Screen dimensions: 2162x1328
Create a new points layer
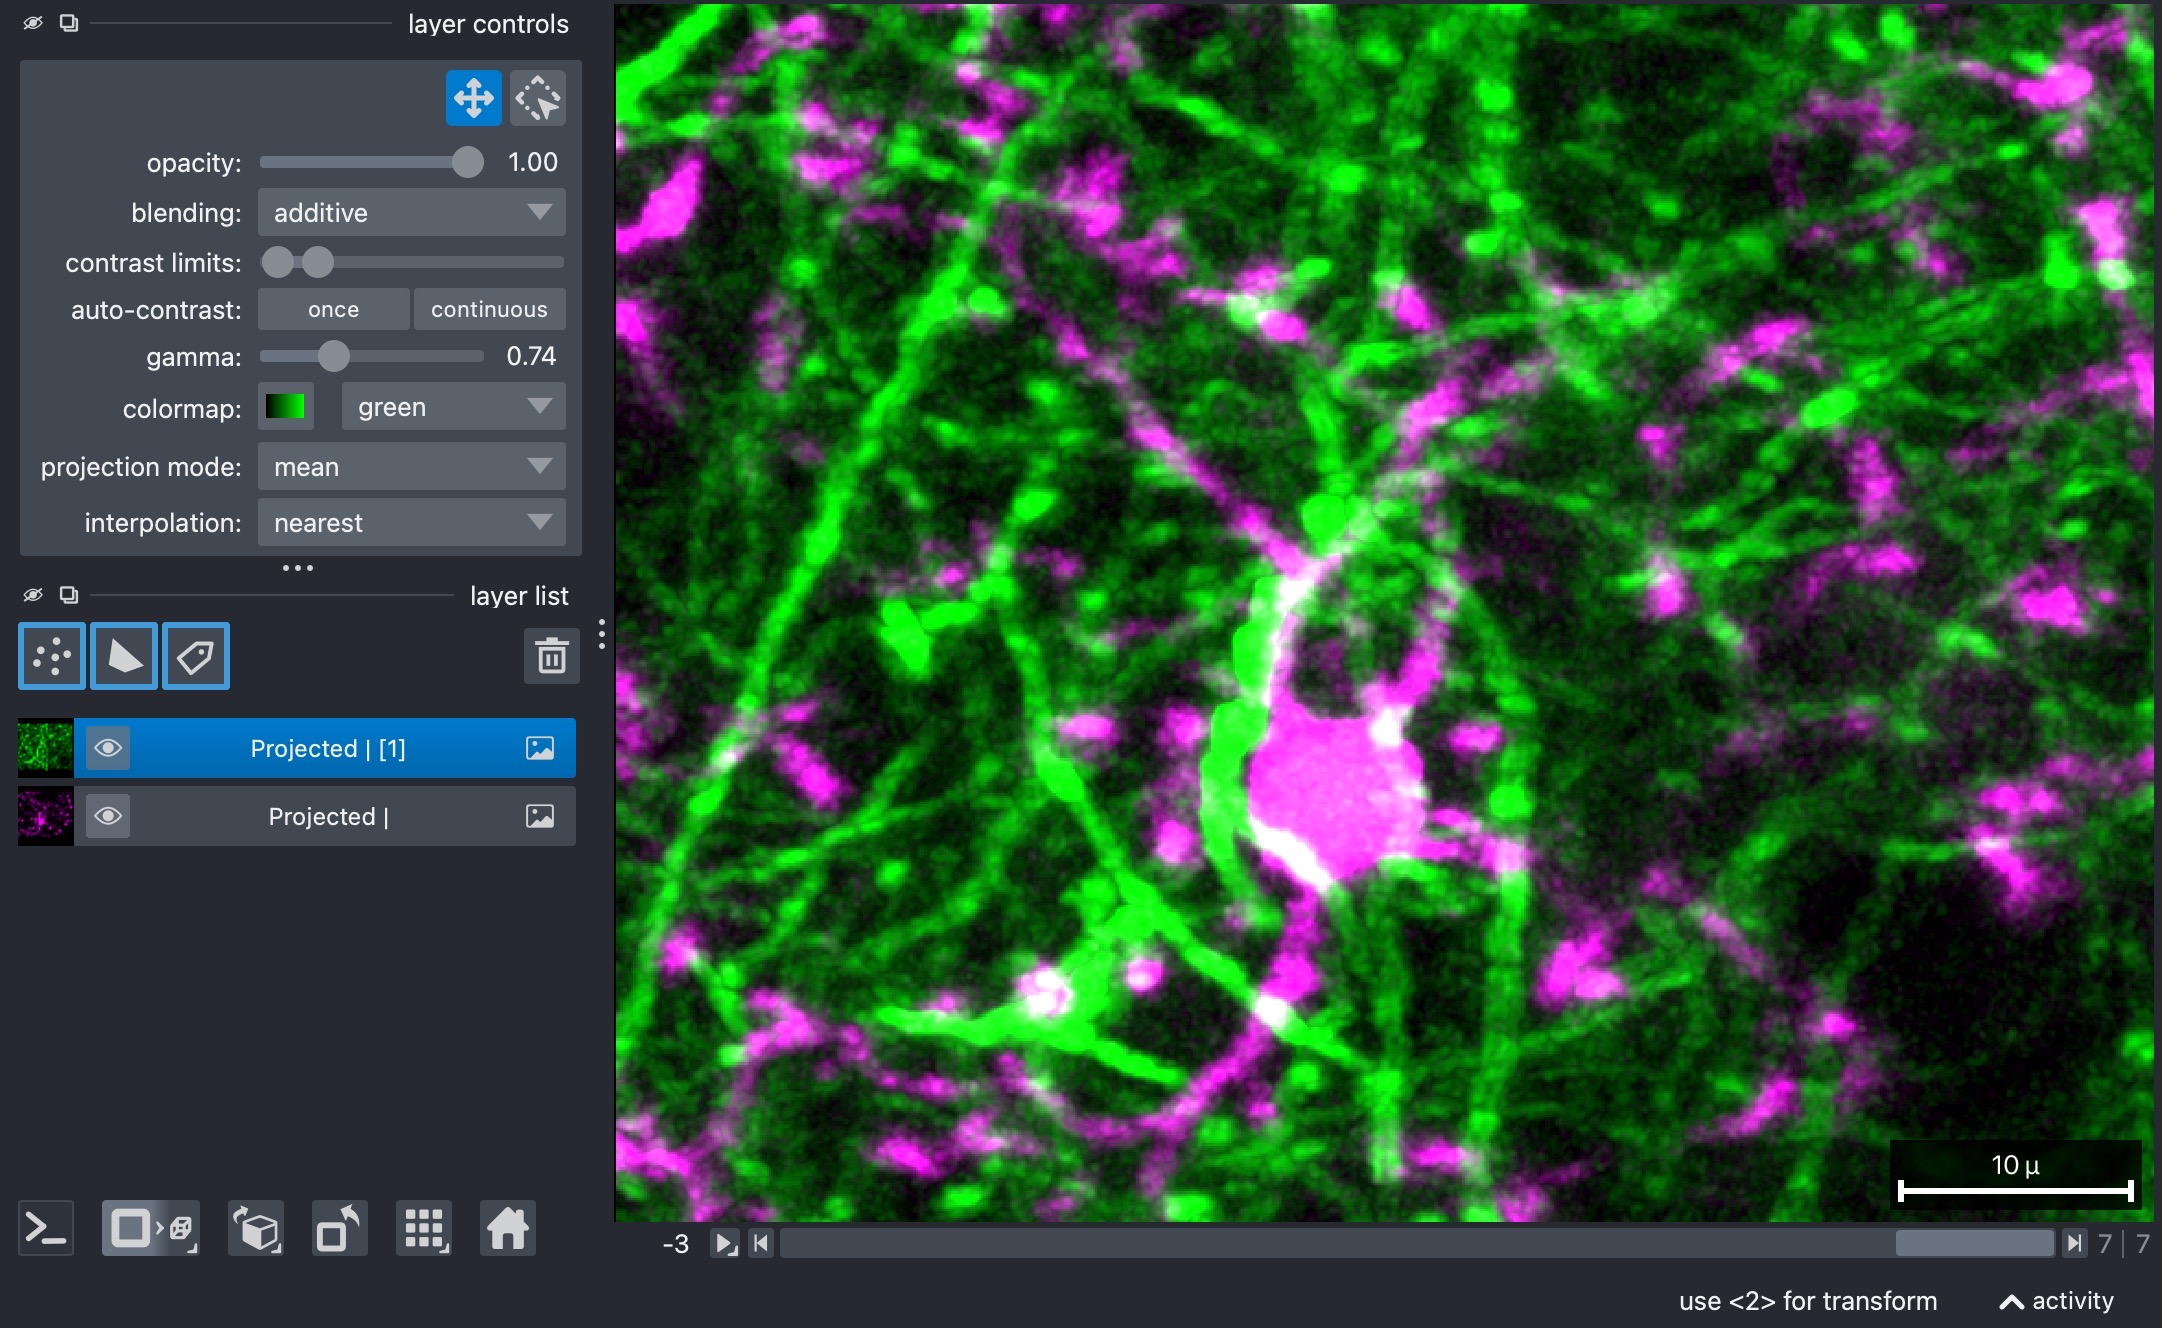pos(52,656)
